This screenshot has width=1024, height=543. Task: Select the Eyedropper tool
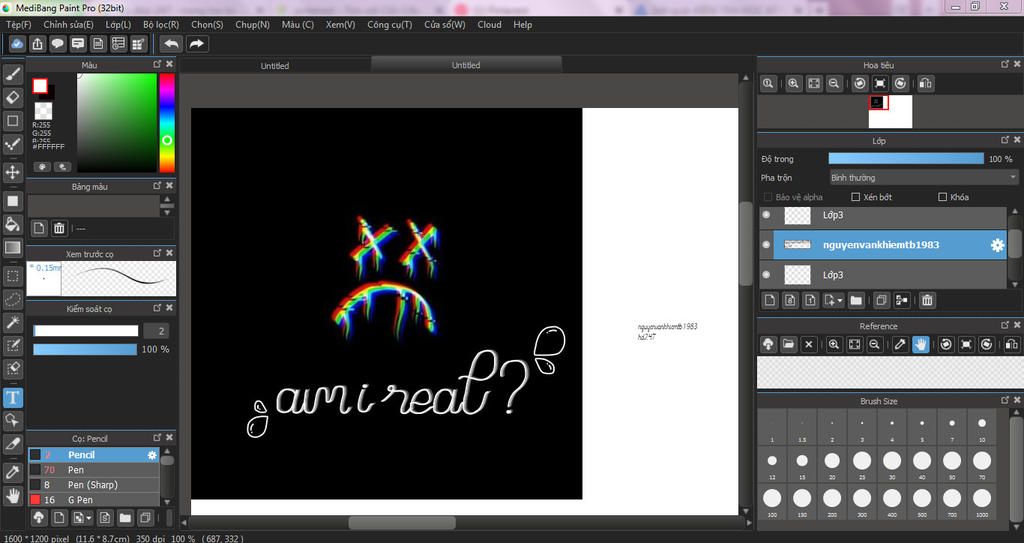[x=12, y=472]
